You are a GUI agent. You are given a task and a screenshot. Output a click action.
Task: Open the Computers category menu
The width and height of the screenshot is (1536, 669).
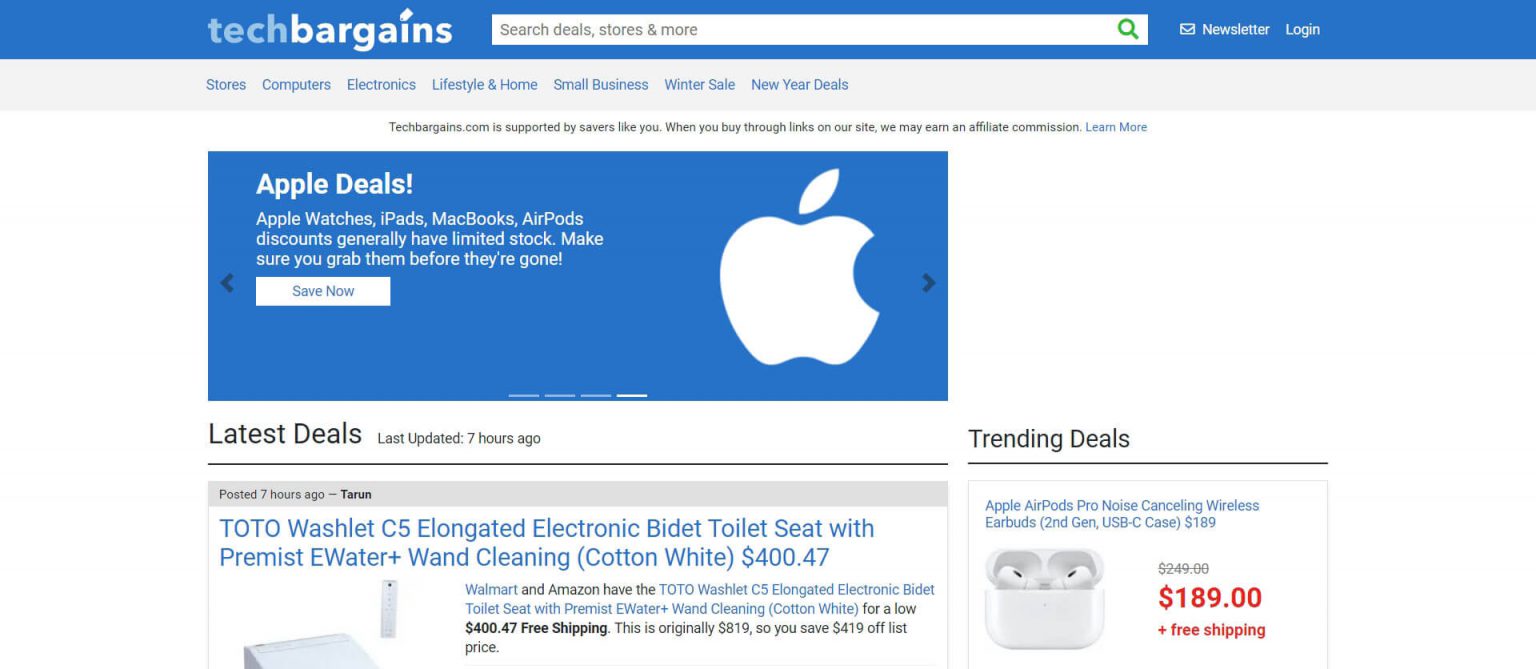click(296, 85)
